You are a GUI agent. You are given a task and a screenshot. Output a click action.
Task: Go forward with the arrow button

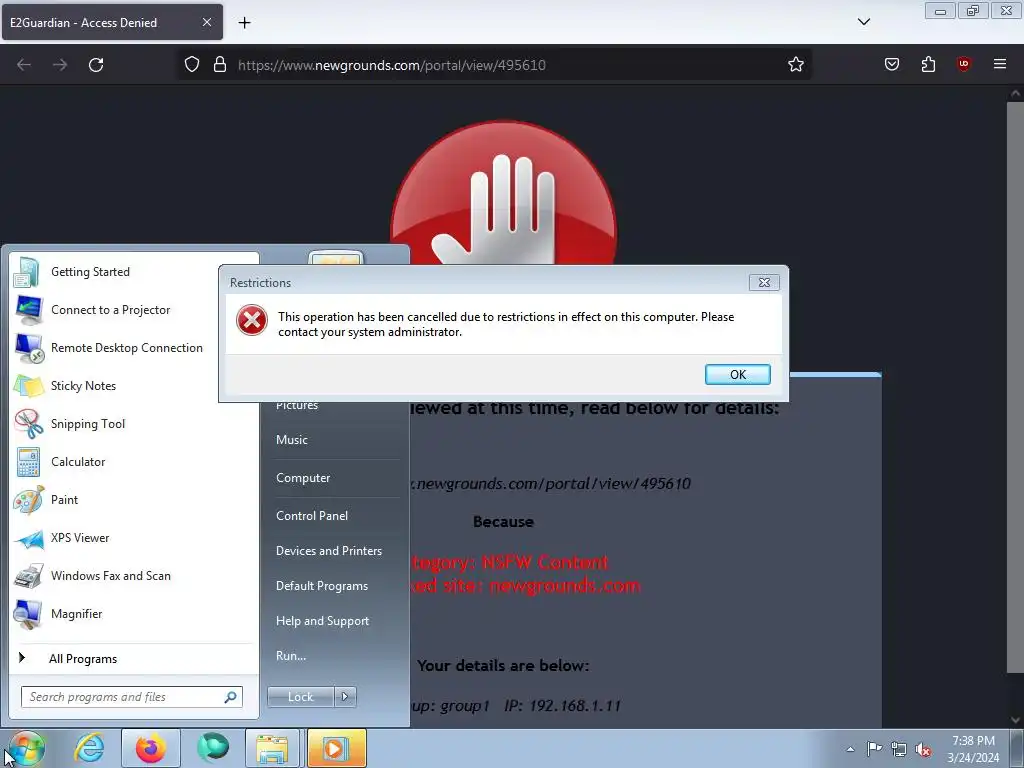click(60, 65)
